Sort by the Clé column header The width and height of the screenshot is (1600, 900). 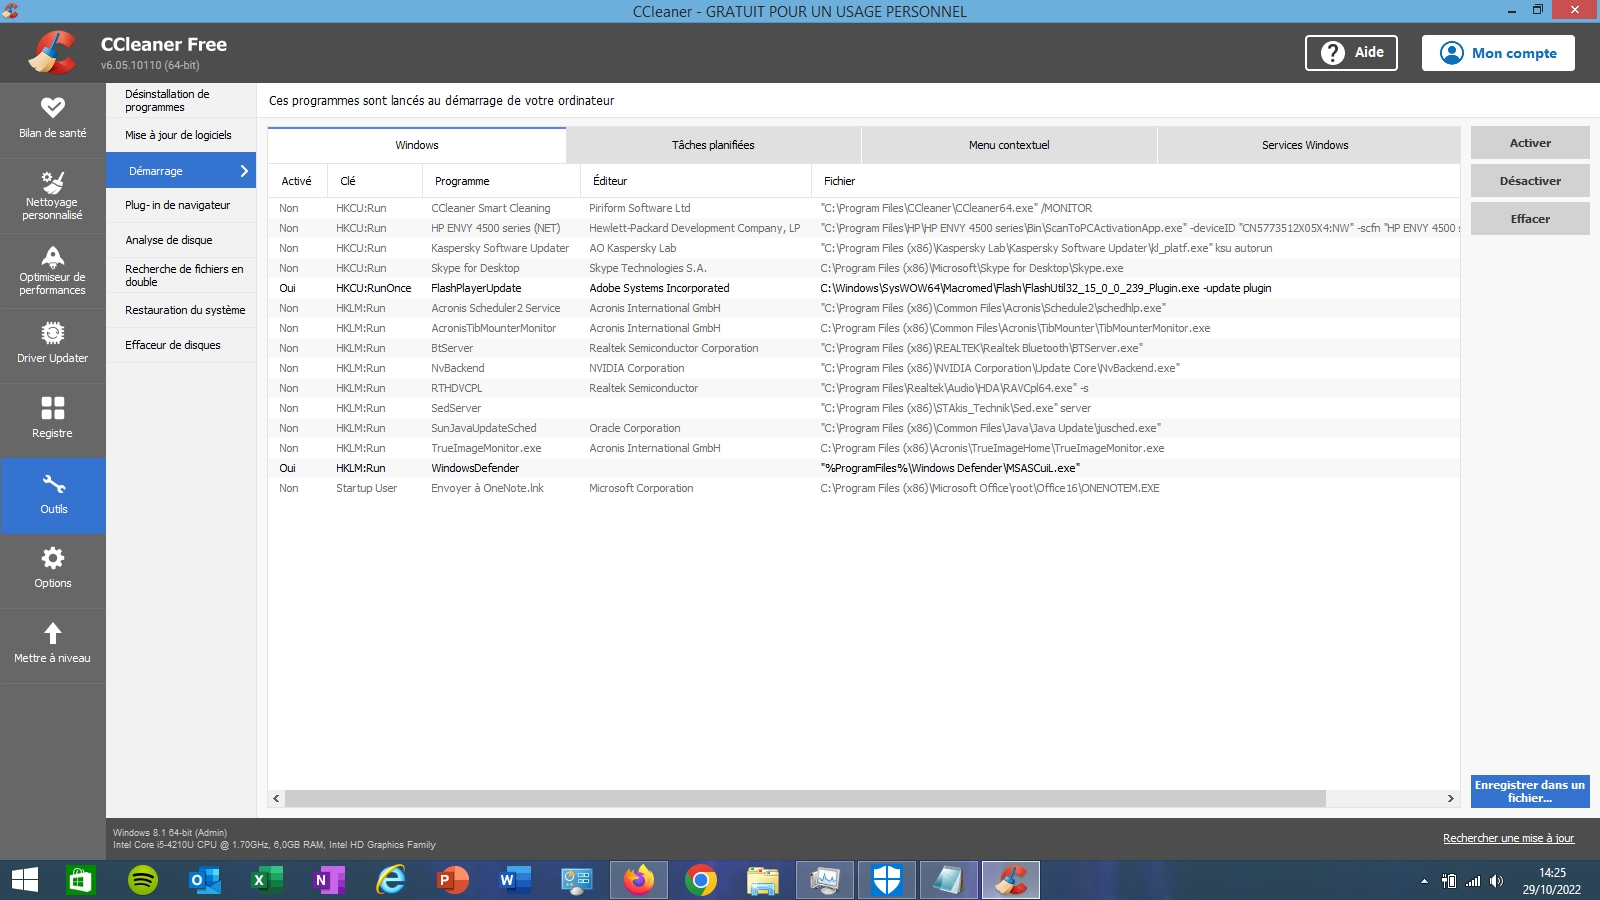pos(374,181)
